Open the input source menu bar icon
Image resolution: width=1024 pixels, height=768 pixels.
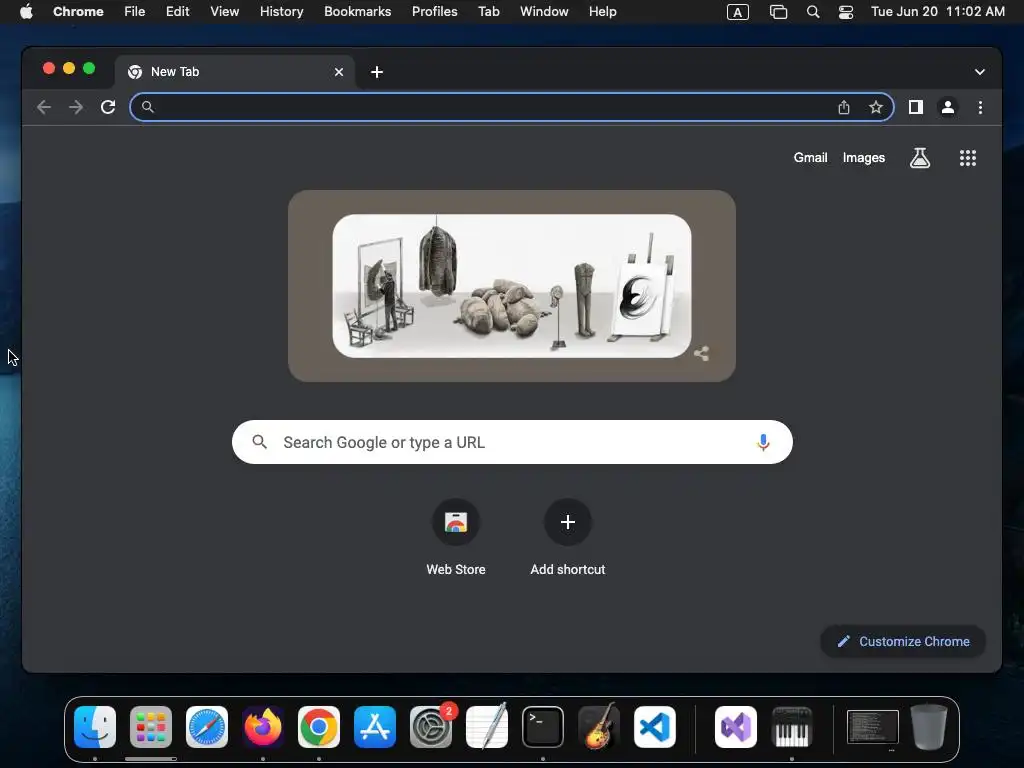(x=737, y=12)
